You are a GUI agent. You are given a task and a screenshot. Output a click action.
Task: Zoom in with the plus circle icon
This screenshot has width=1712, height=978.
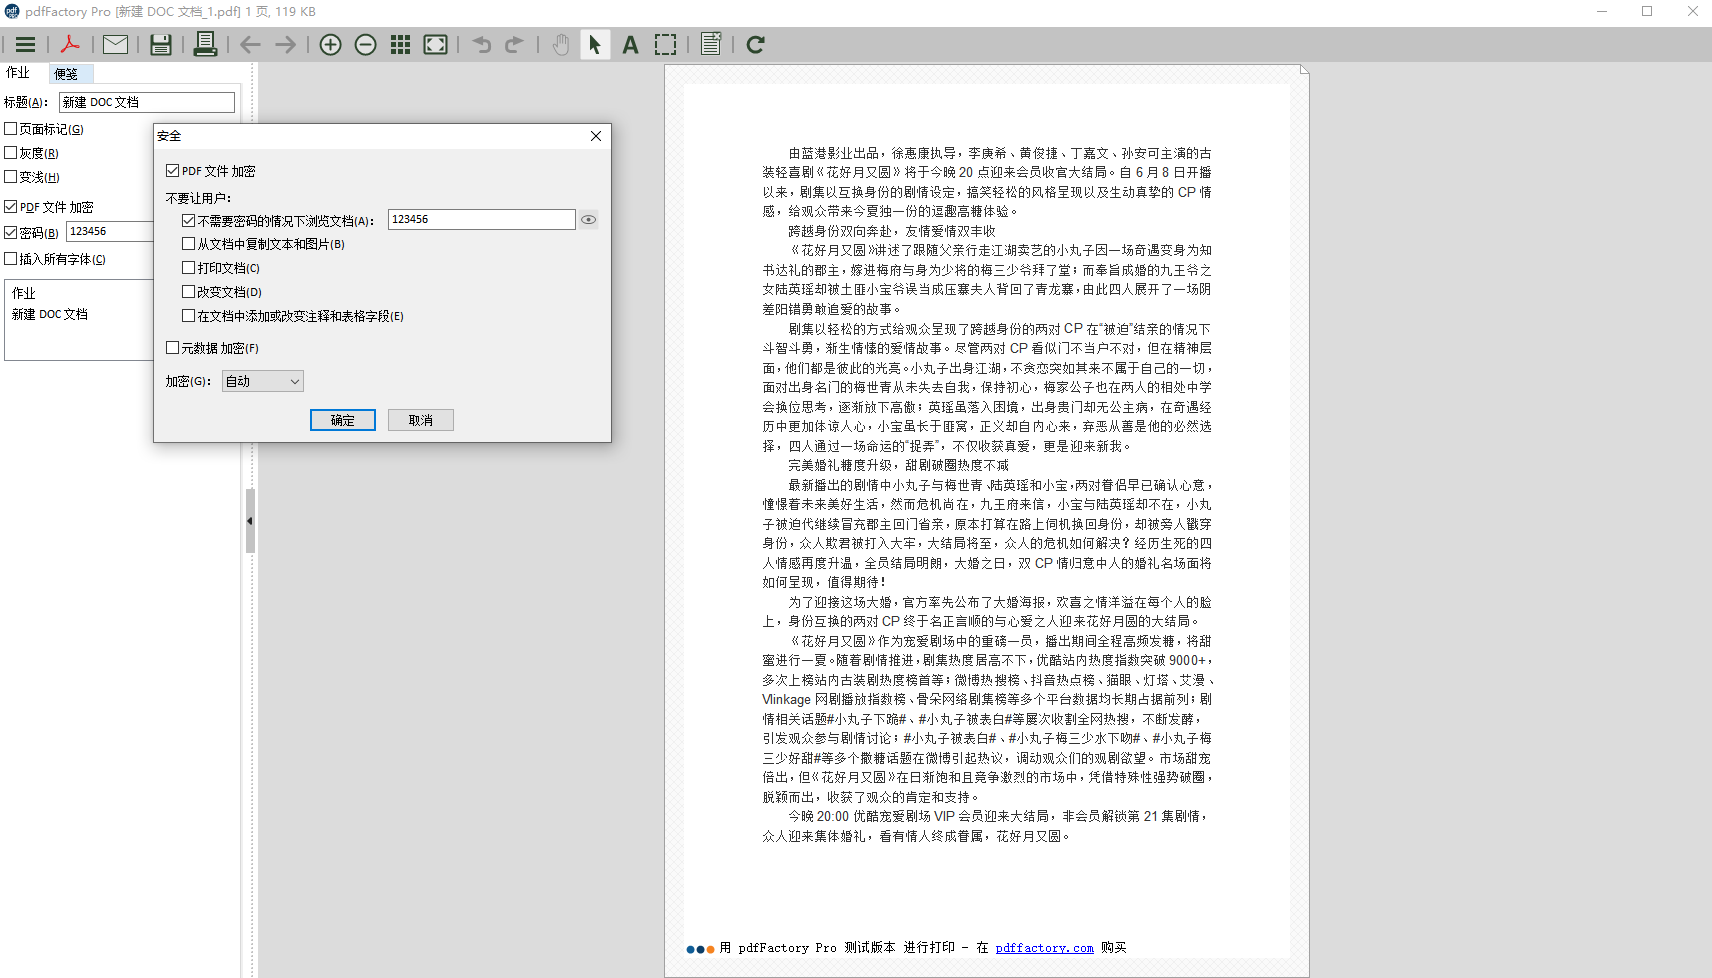click(x=331, y=45)
